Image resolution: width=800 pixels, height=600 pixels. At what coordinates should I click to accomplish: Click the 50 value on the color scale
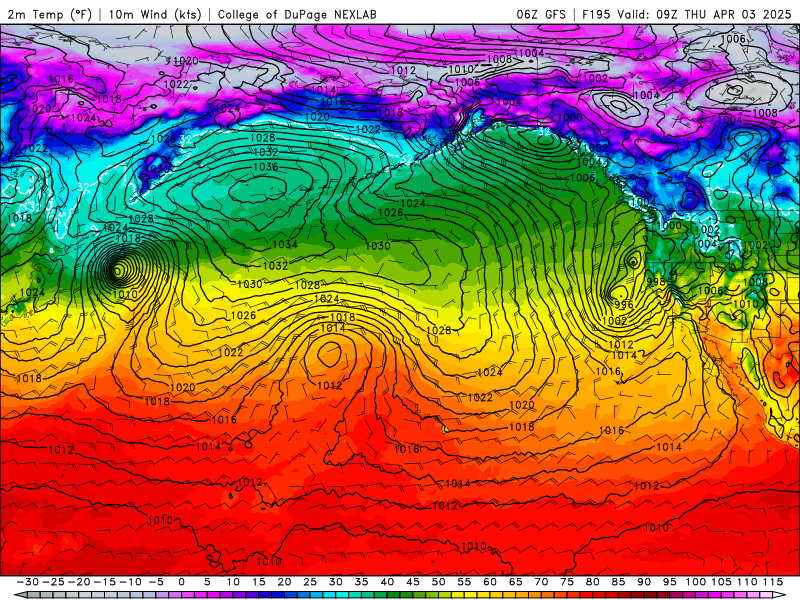[x=438, y=582]
